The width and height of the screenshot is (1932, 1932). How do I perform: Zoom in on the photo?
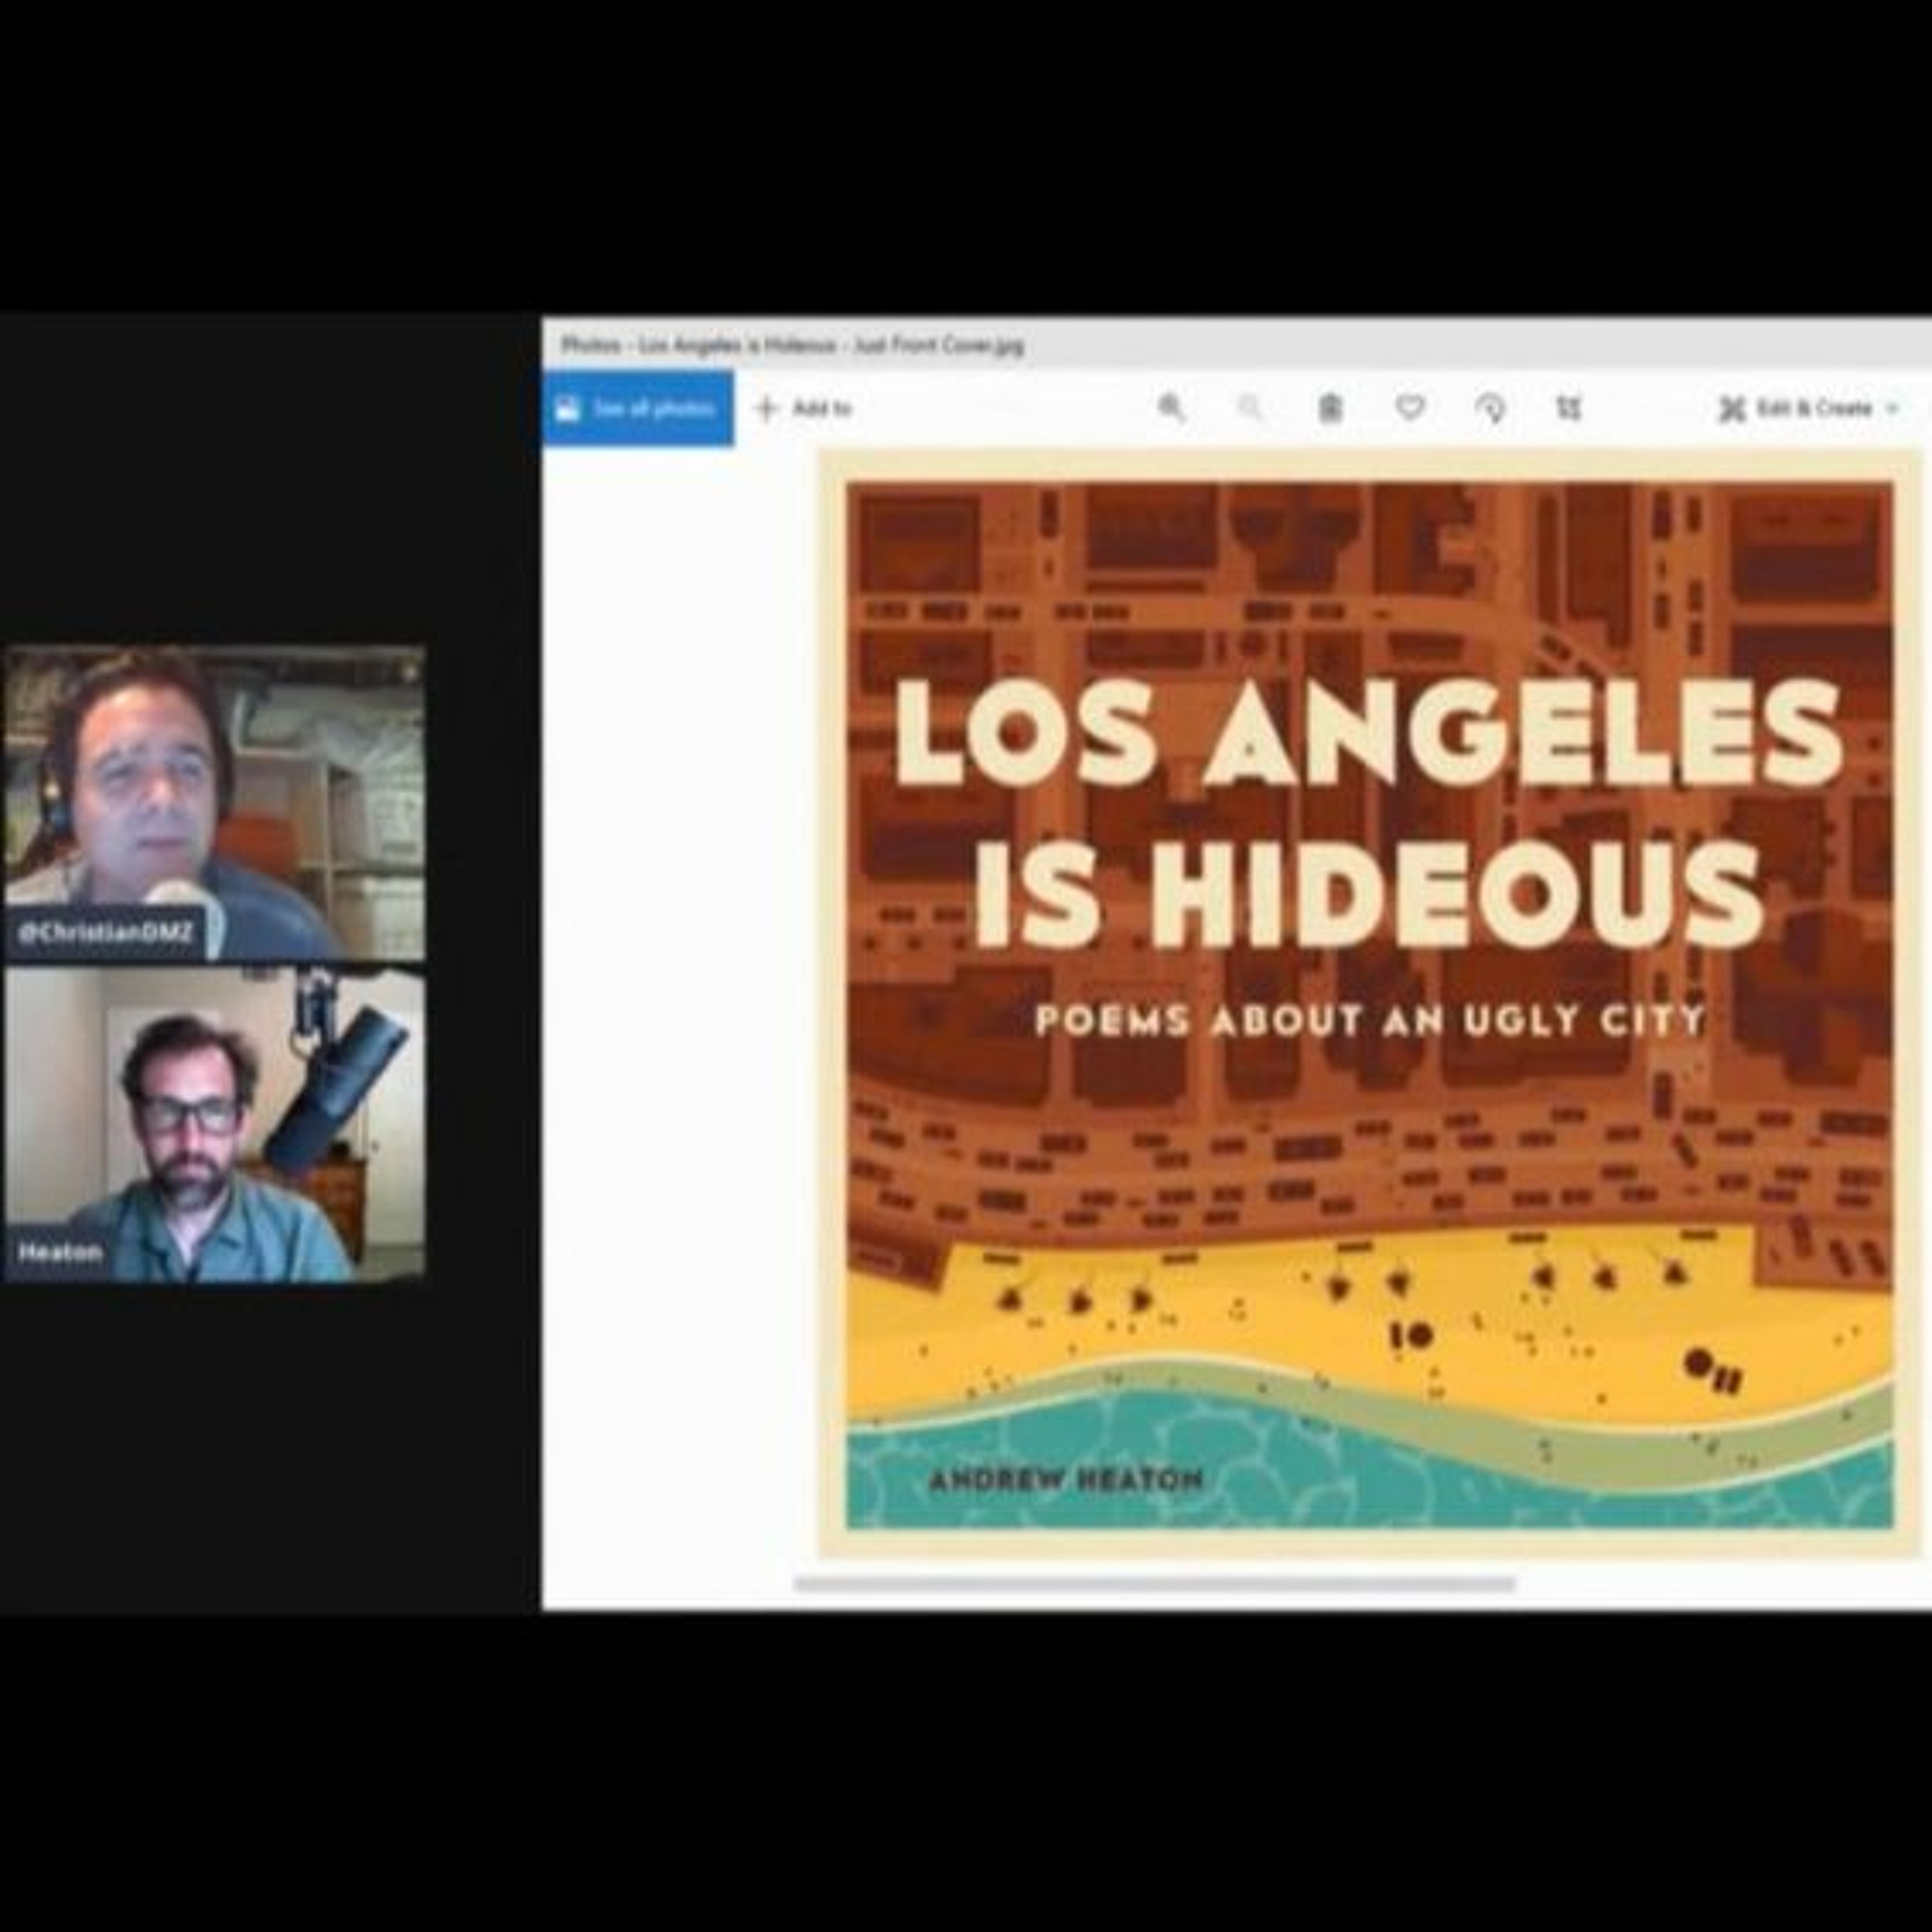click(1170, 408)
